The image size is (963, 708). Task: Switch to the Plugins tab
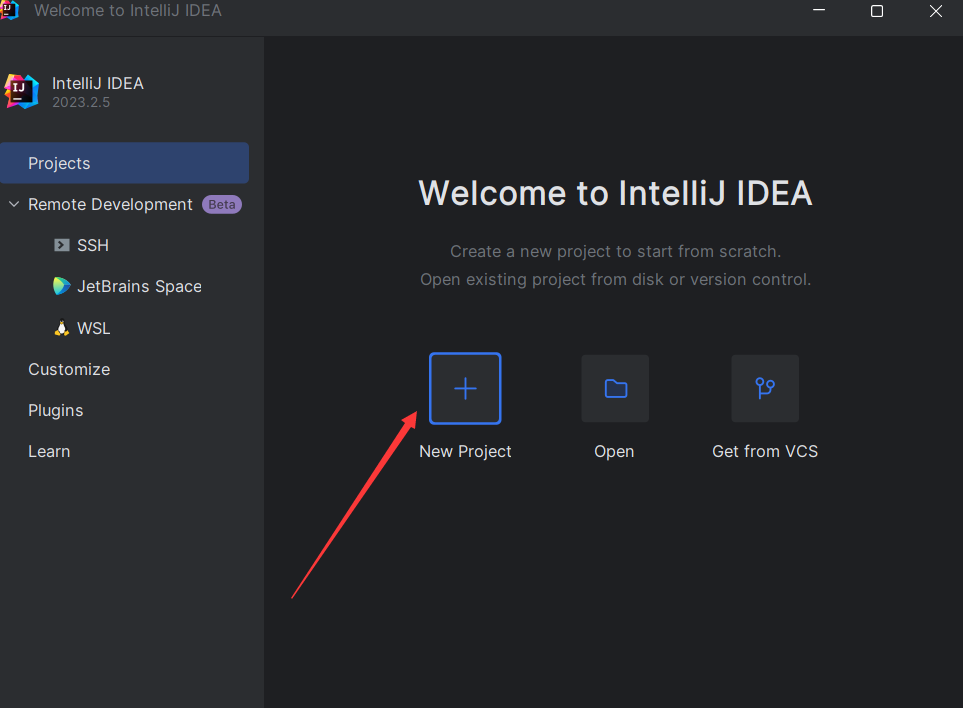(56, 411)
